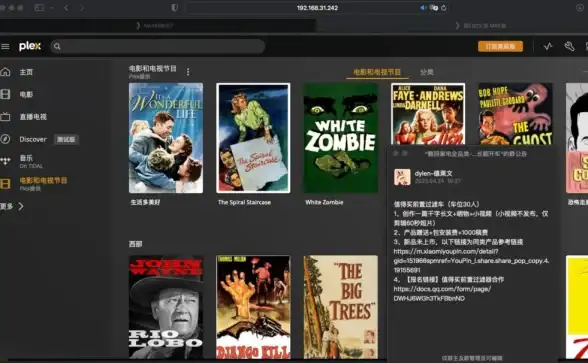
Task: Open the White Zombie poster
Action: 340,138
